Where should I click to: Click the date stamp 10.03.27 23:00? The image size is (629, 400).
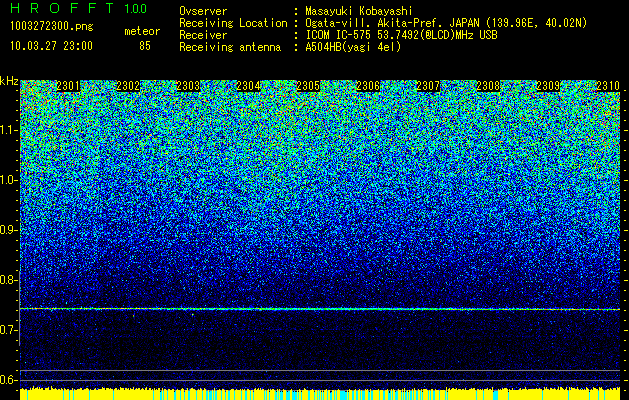pyautogui.click(x=51, y=46)
